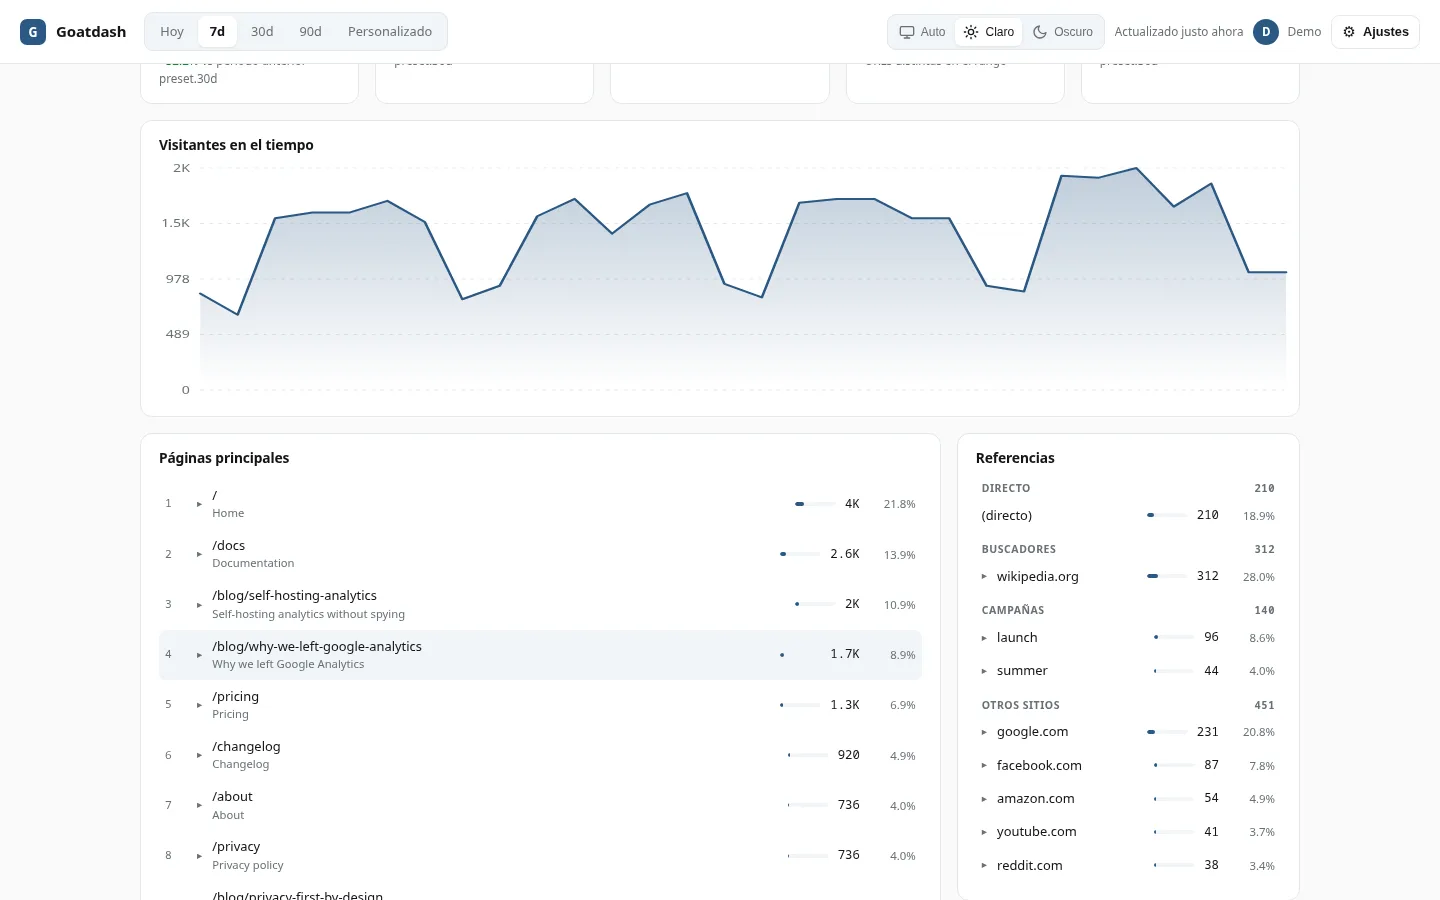Click the preset.30d label in first card
The height and width of the screenshot is (900, 1440).
[188, 79]
